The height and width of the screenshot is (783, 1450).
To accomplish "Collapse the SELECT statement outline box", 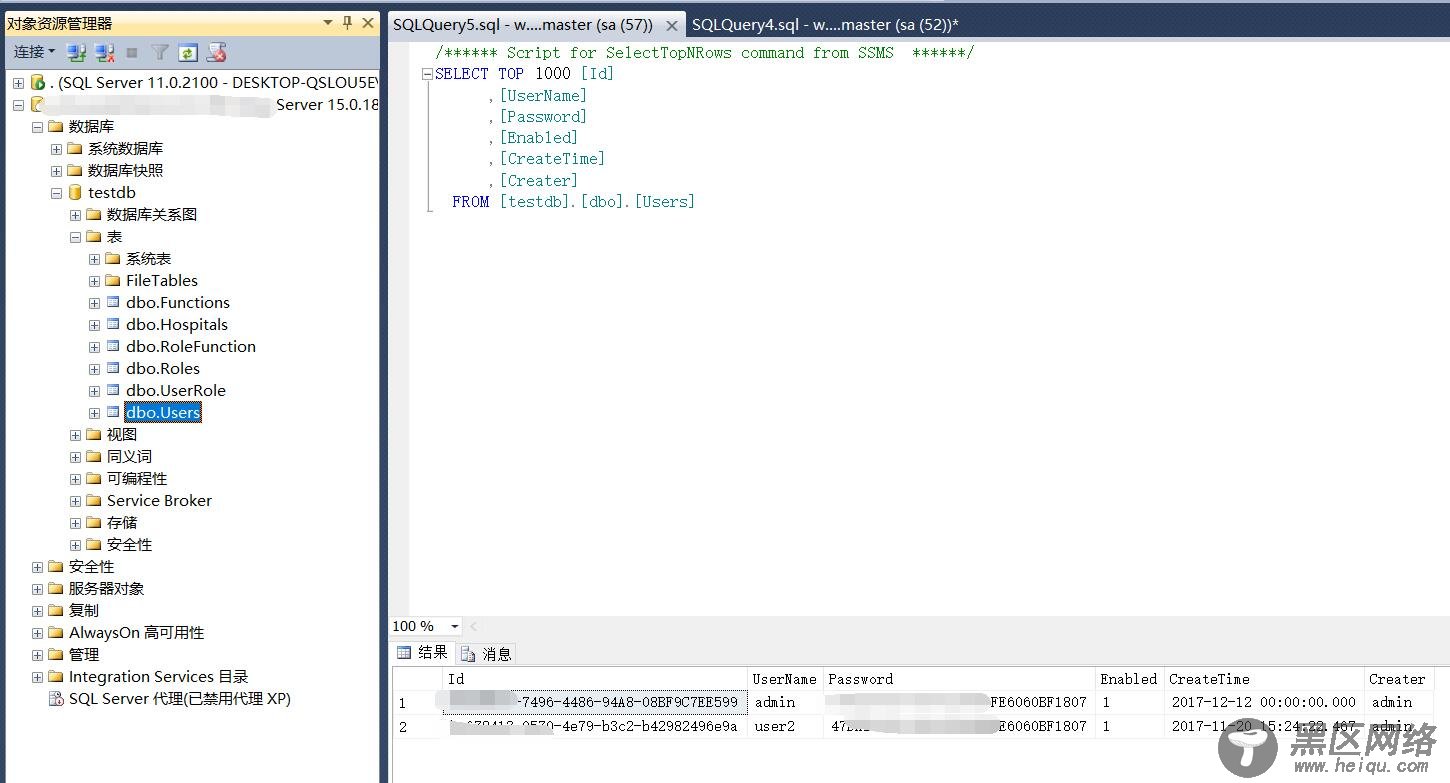I will [x=427, y=74].
